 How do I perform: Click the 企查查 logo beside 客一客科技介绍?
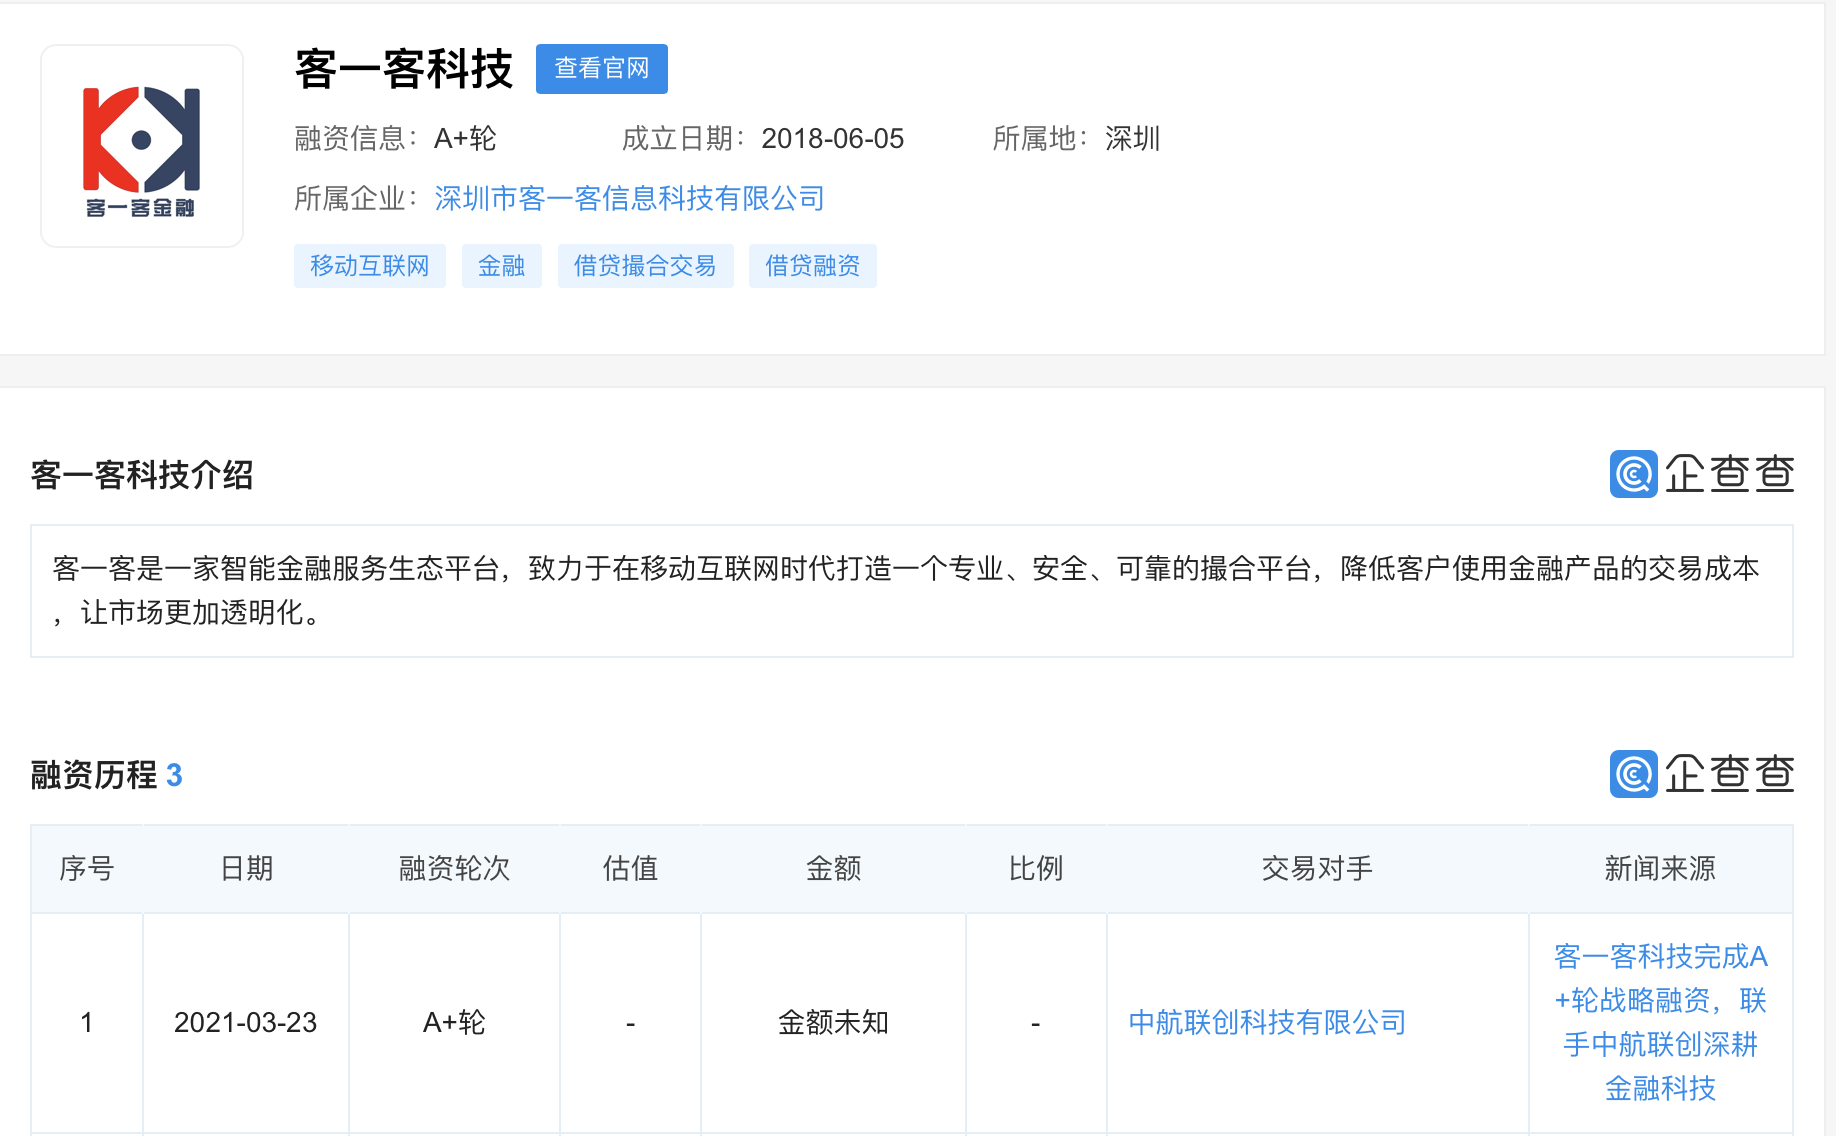(1702, 474)
